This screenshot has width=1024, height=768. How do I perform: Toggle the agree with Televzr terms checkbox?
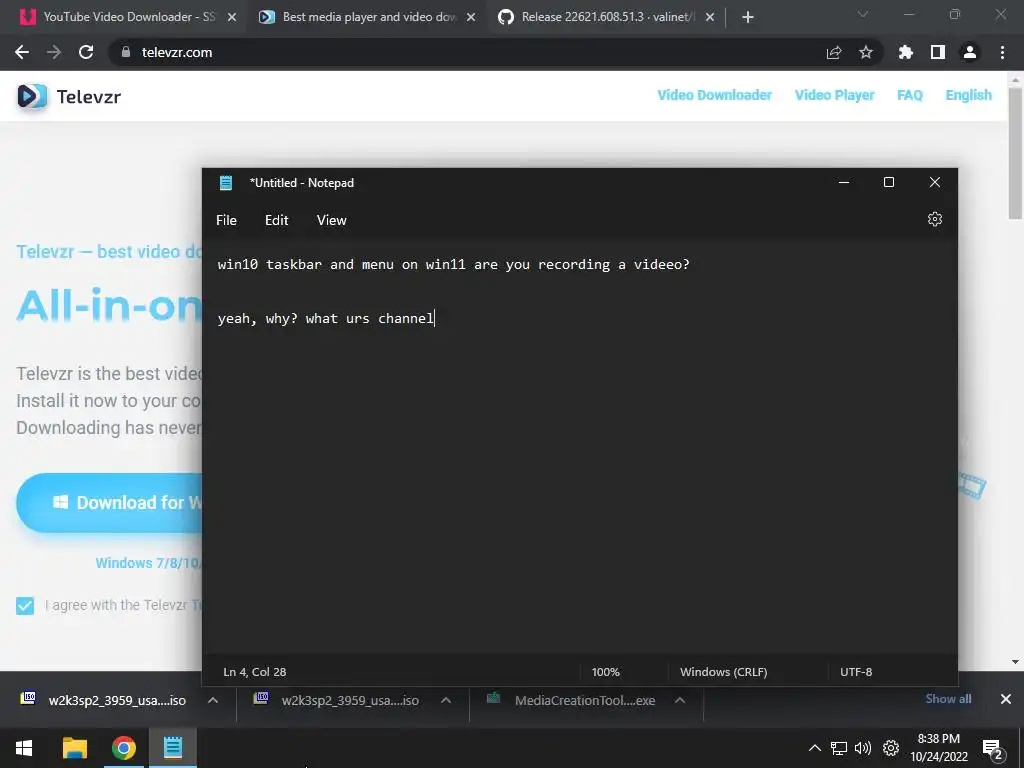click(x=25, y=605)
